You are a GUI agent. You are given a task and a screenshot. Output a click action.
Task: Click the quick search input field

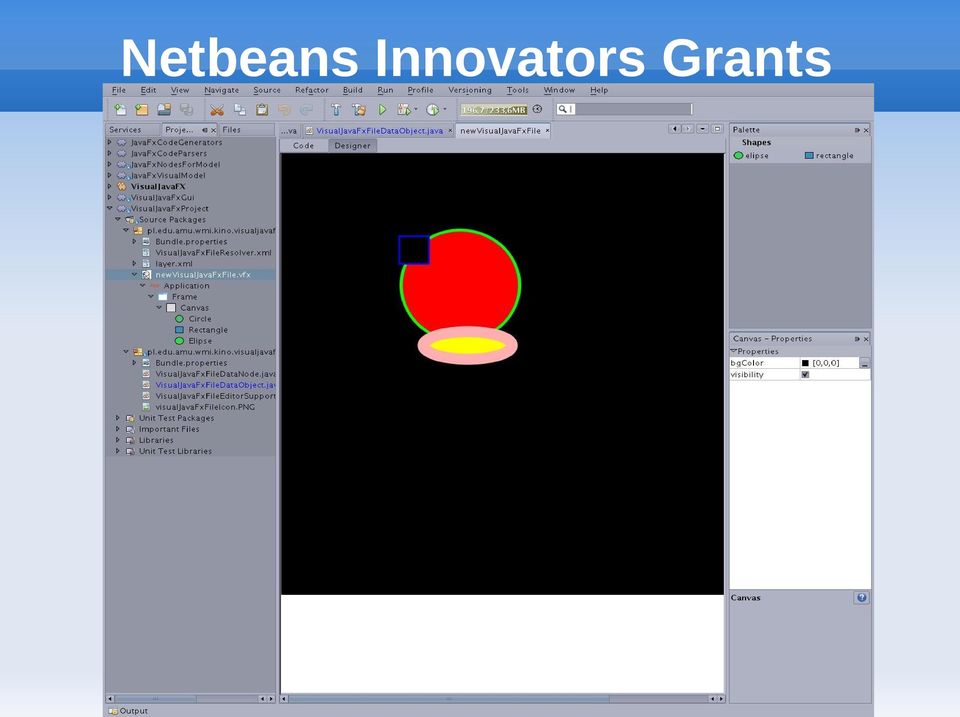click(632, 109)
